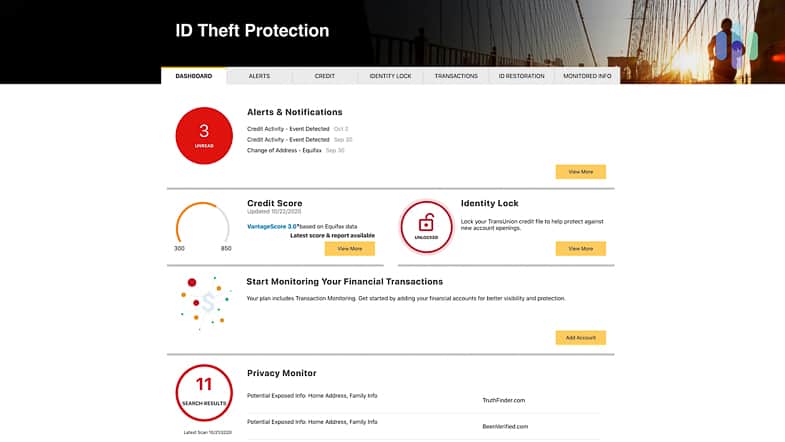Click the credit score gauge dial
This screenshot has width=785, height=442.
[x=203, y=227]
